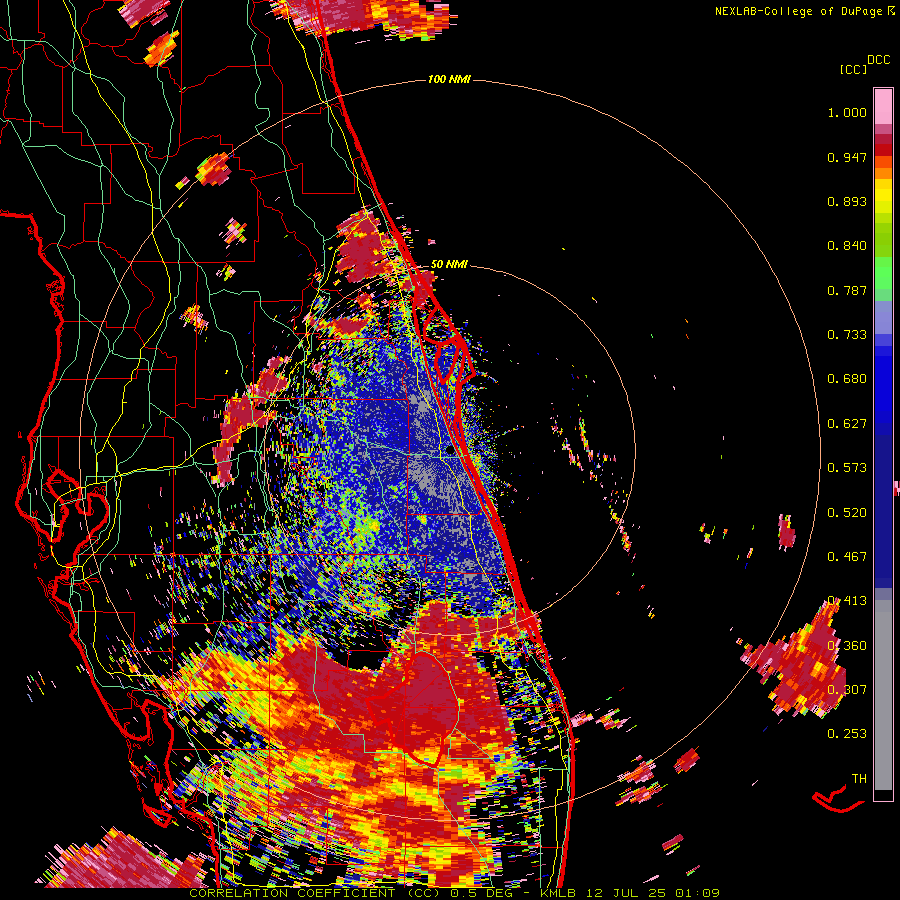The image size is (900, 900).
Task: Click the 1.000 value on the color scale
Action: (847, 112)
